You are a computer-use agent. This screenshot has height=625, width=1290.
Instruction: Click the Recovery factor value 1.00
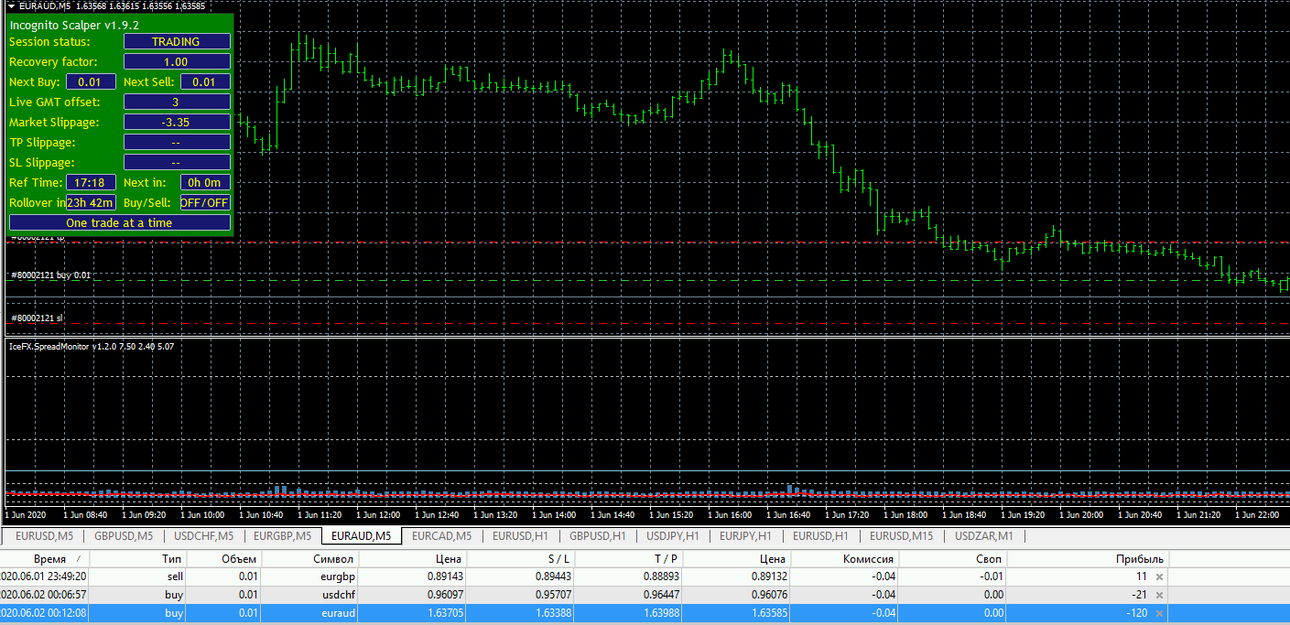[x=177, y=62]
